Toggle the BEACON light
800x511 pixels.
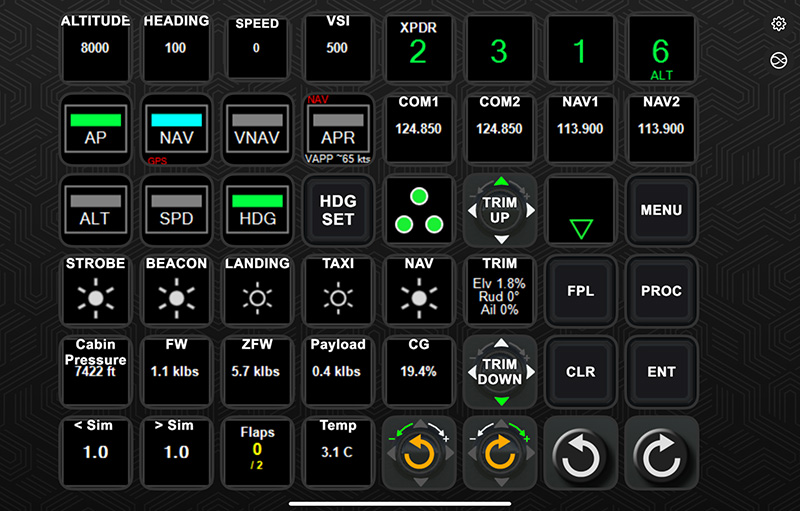177,291
